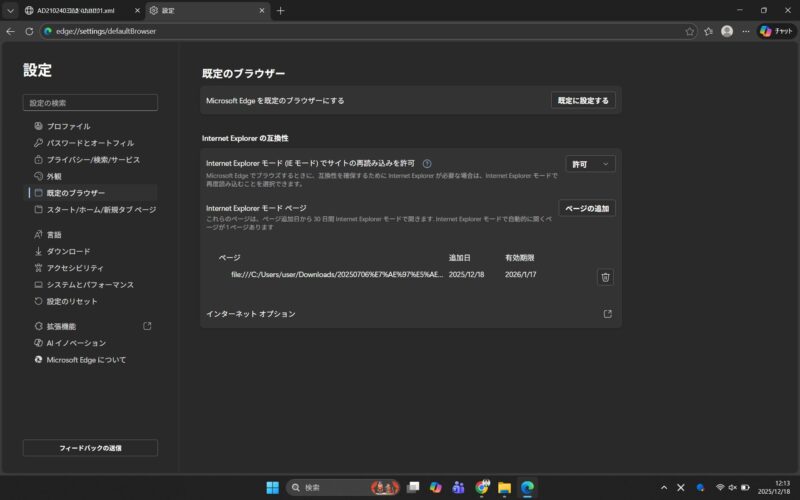Refresh the page with reload icon
800x500 pixels.
(29, 31)
